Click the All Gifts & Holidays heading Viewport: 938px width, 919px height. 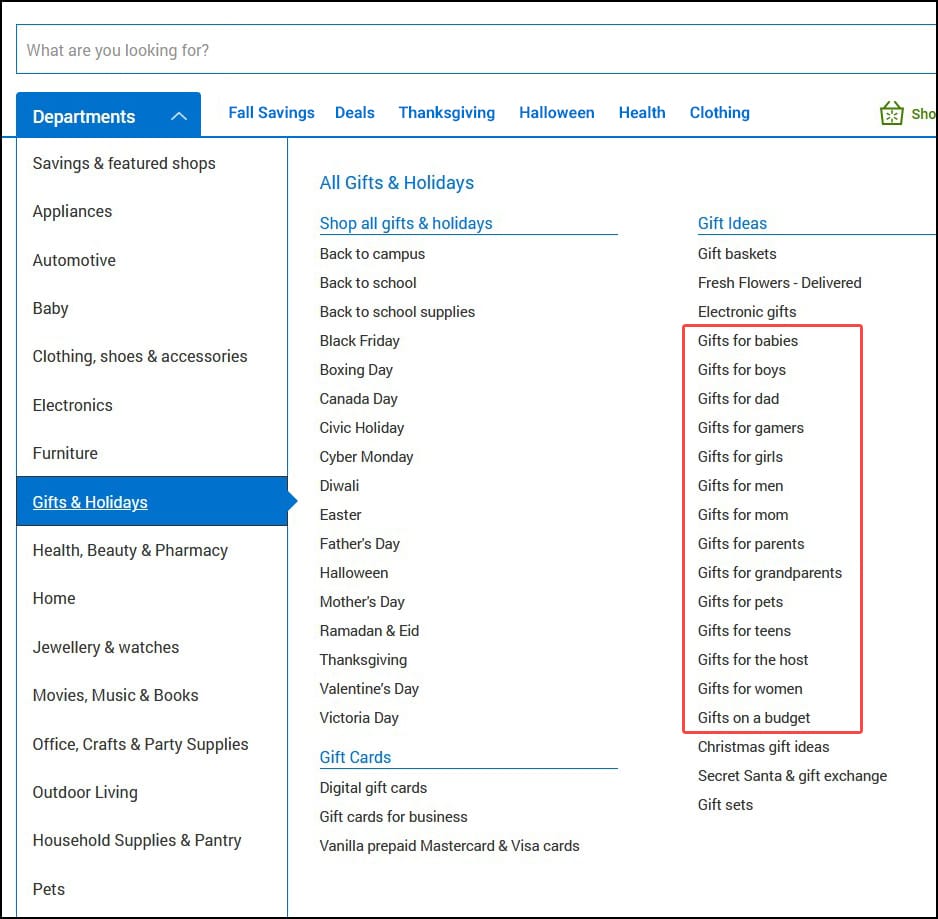[x=397, y=183]
